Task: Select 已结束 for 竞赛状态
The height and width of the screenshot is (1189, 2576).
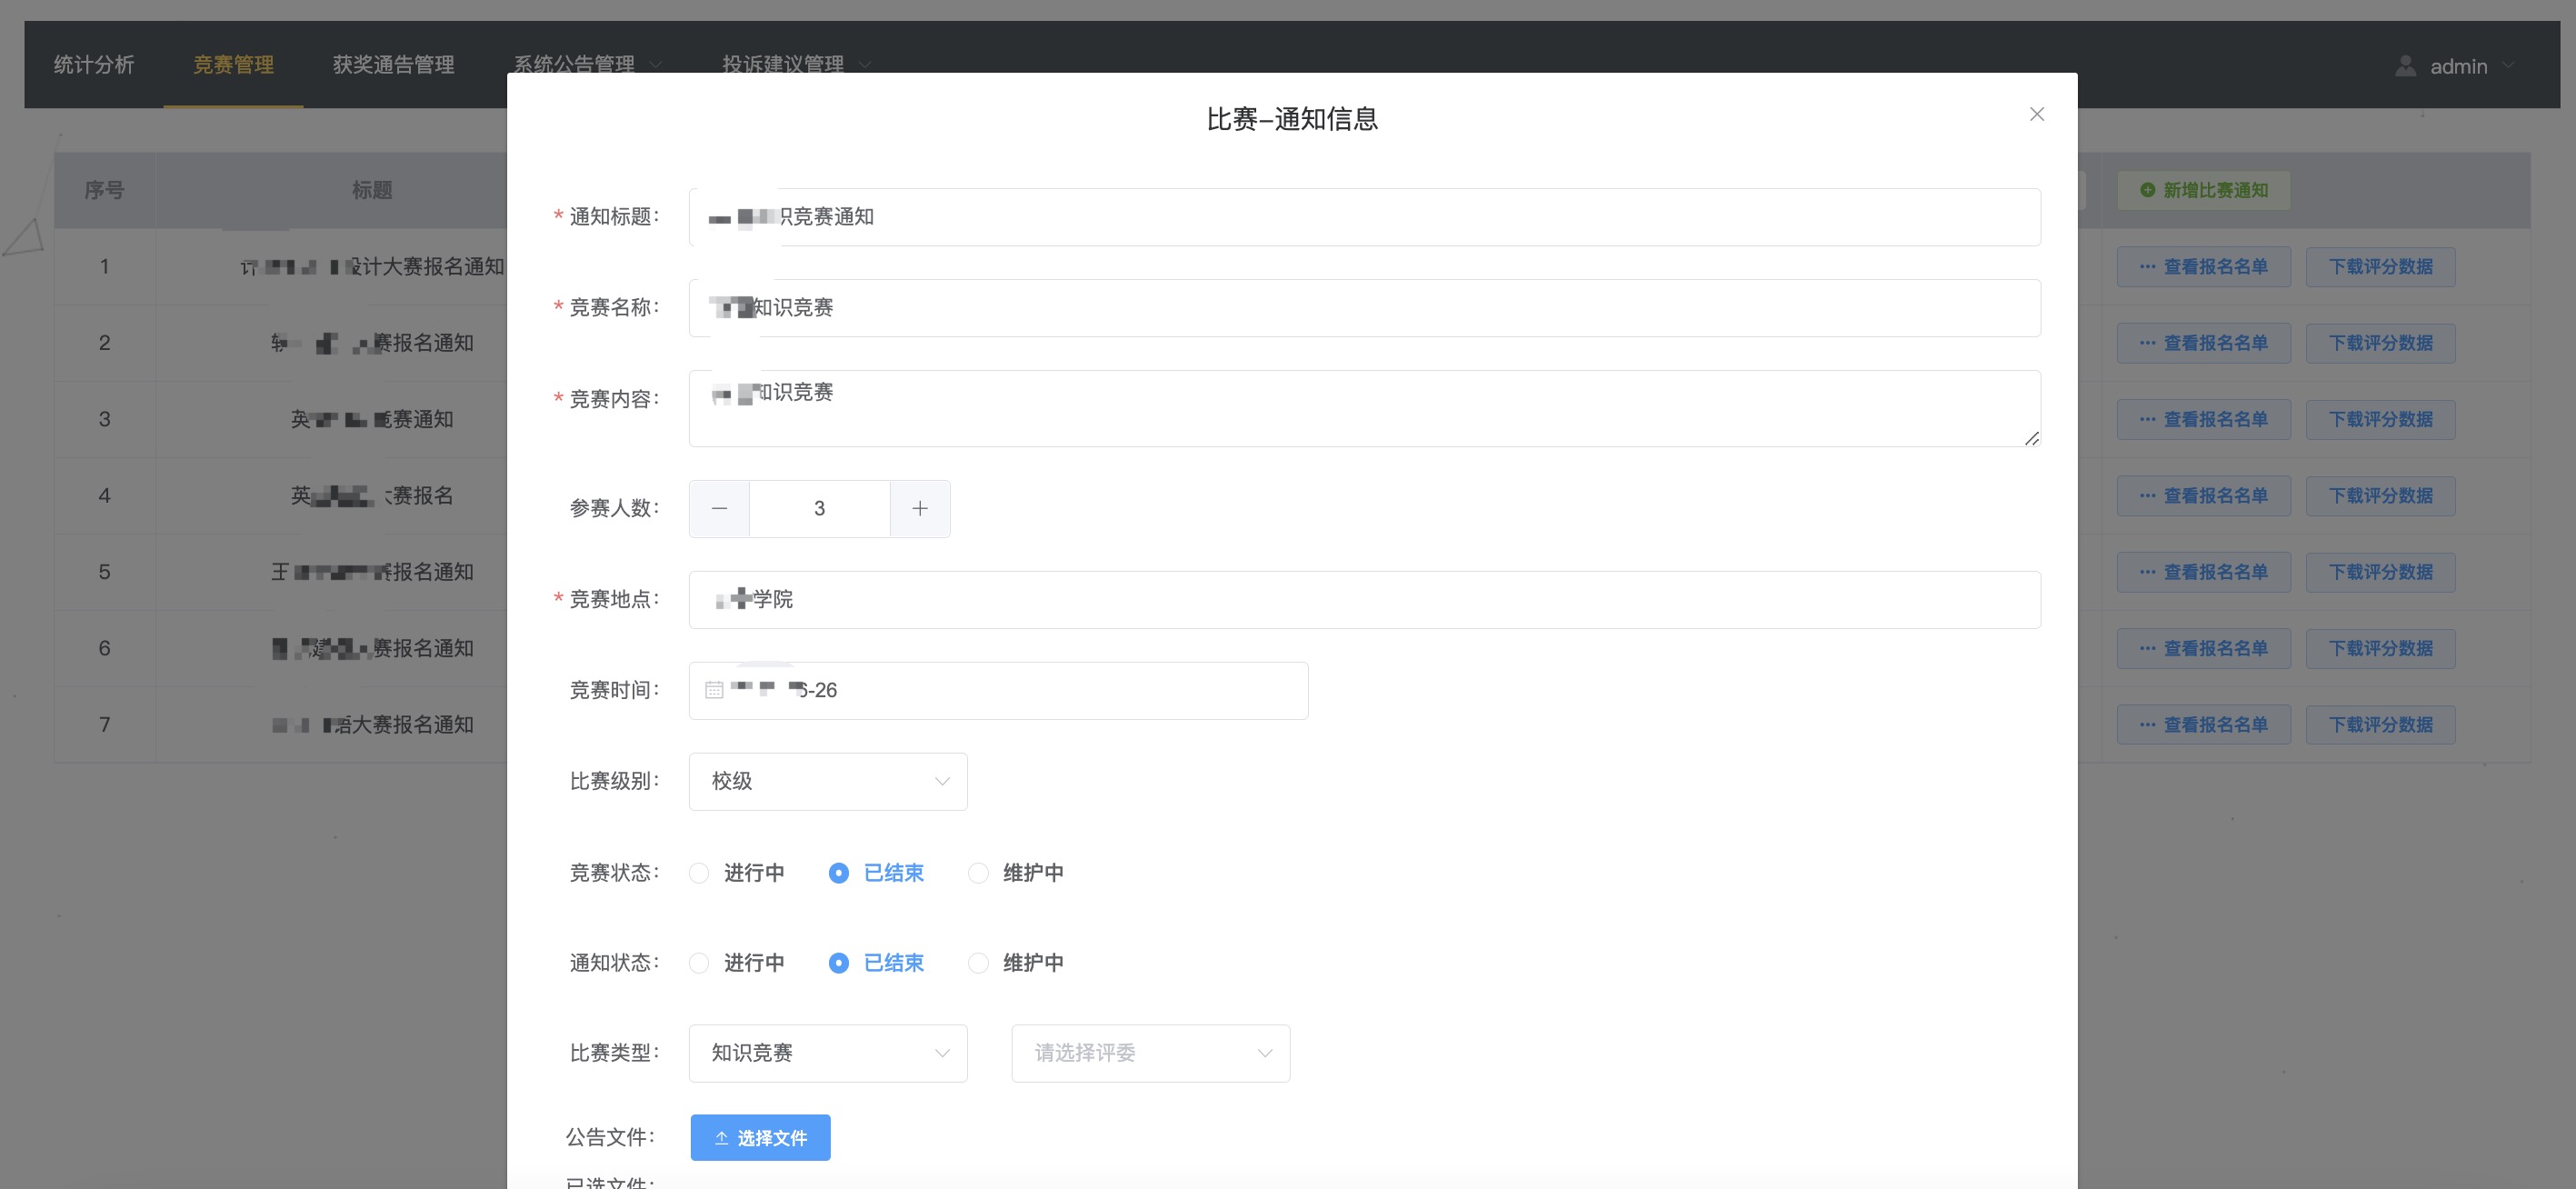Action: point(876,873)
